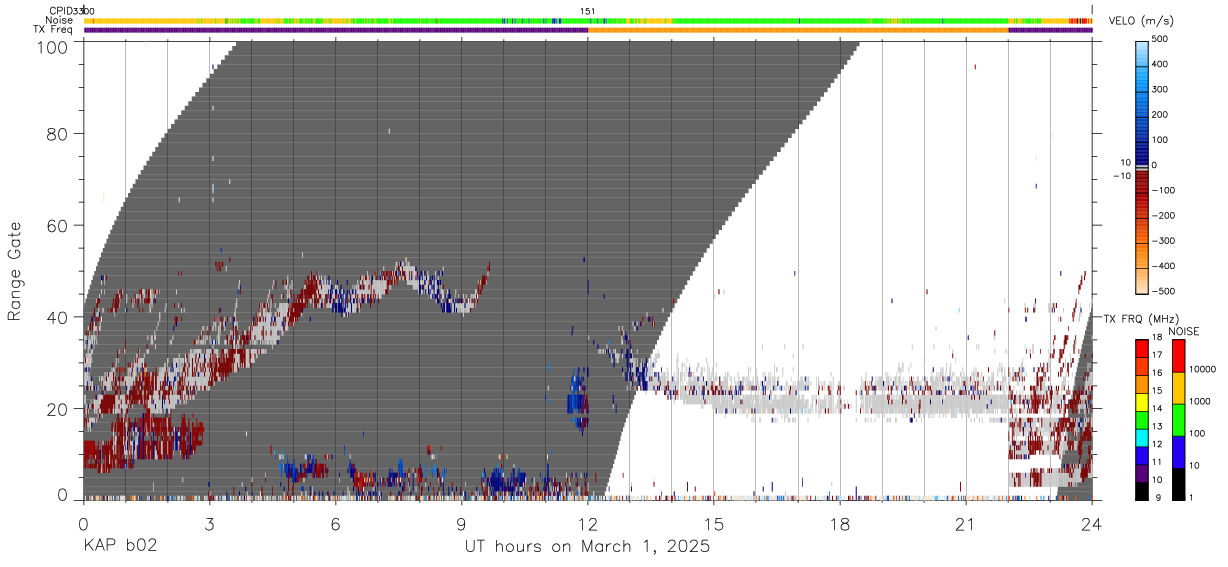The height and width of the screenshot is (567, 1228).
Task: Click the 1 label on NOISE legend
Action: tap(1191, 497)
